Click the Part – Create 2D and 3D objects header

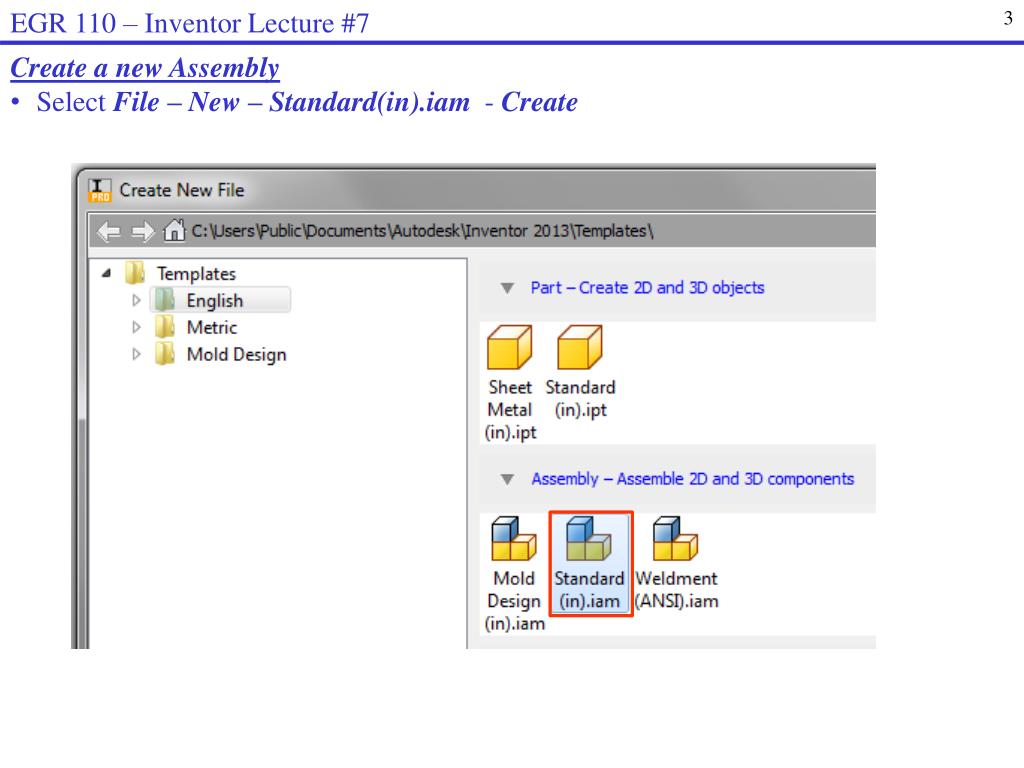point(647,288)
